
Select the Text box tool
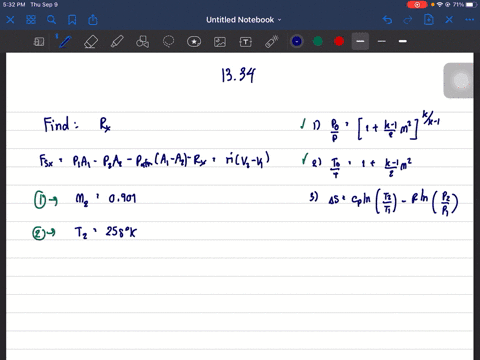(246, 42)
